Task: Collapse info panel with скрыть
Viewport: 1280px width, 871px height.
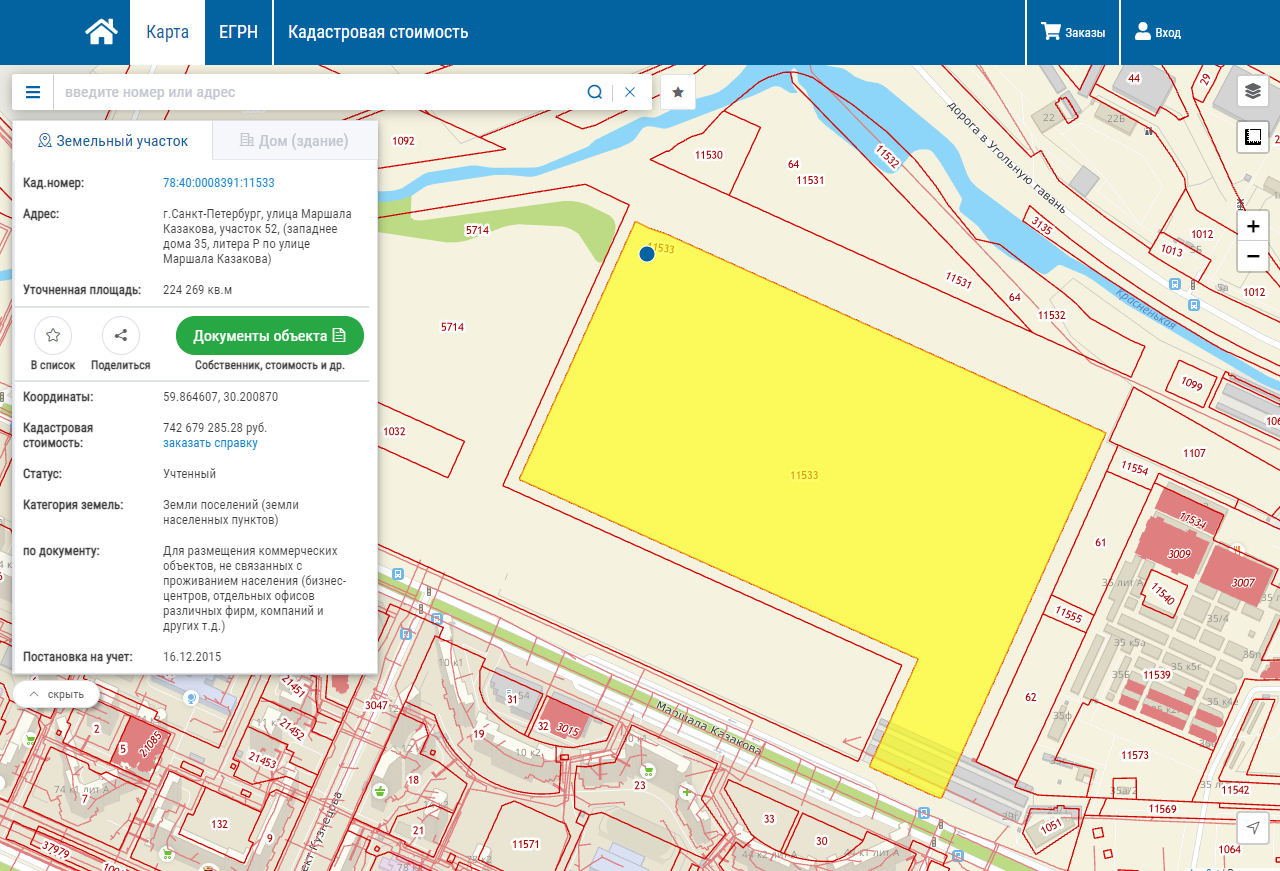Action: point(57,694)
